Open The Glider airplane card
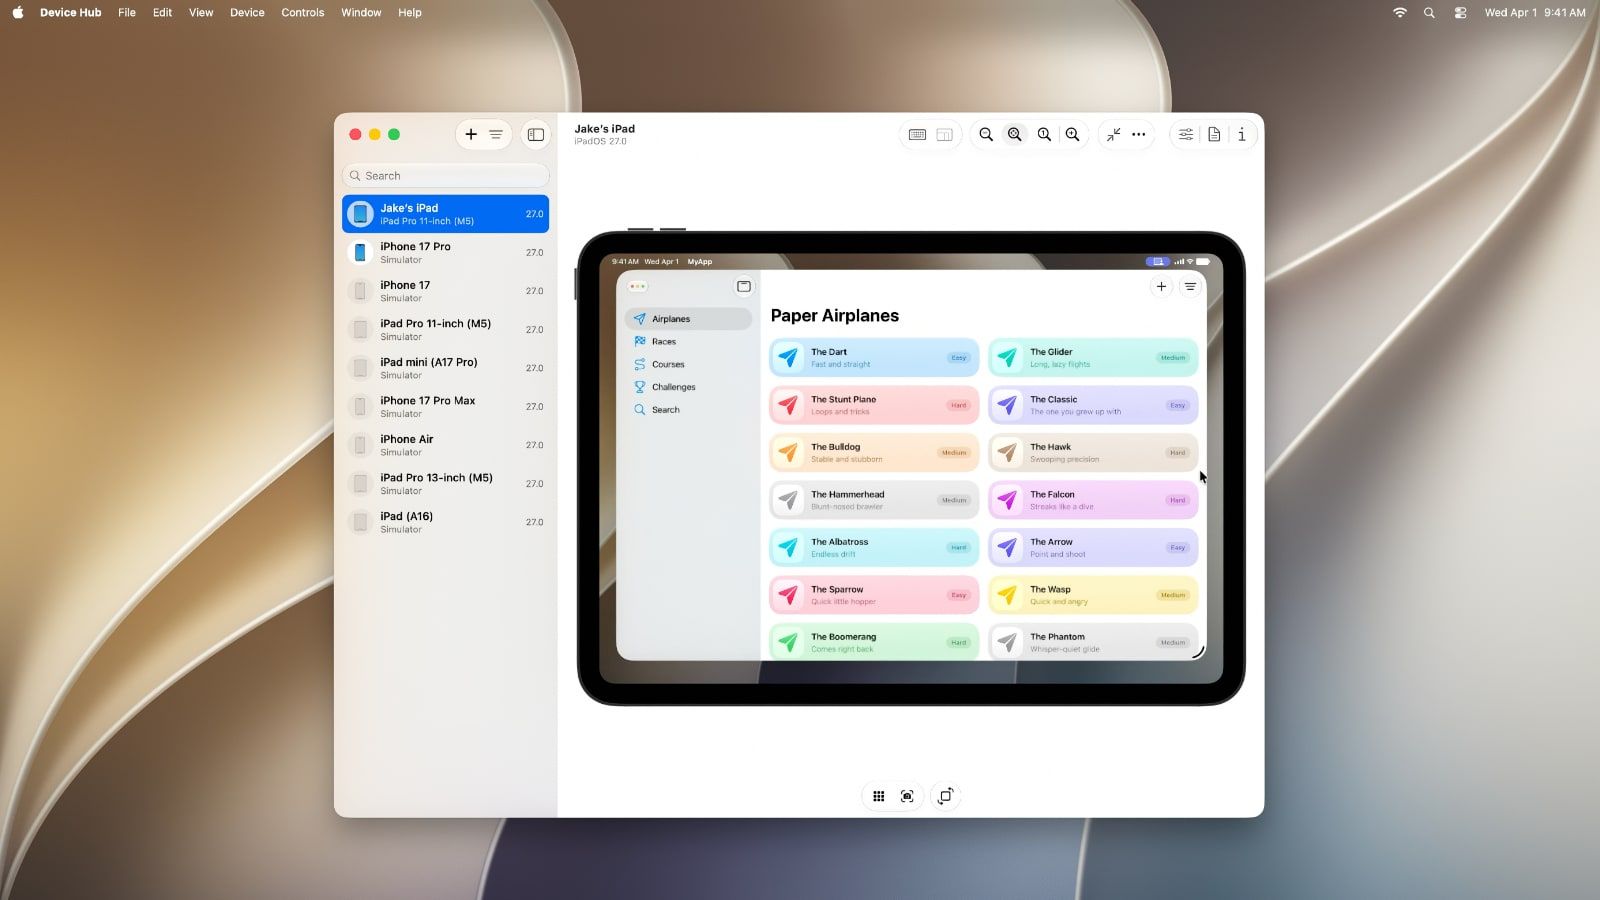 click(1093, 358)
